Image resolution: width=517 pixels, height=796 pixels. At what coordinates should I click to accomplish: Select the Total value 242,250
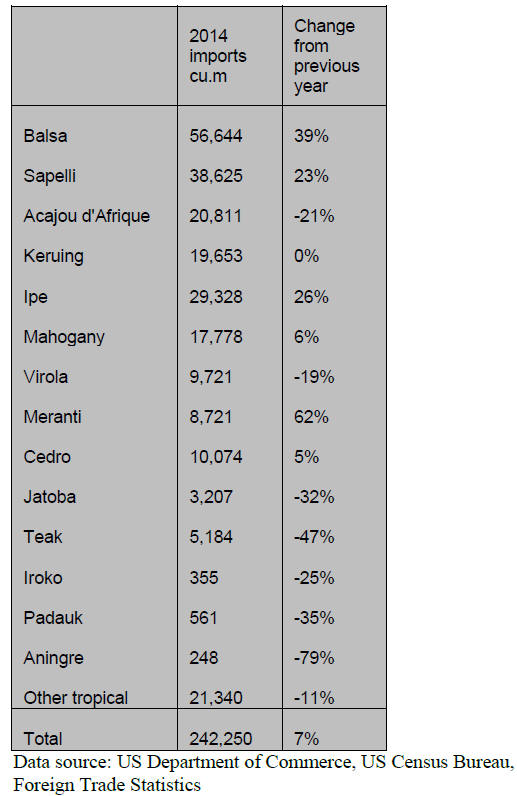[220, 739]
